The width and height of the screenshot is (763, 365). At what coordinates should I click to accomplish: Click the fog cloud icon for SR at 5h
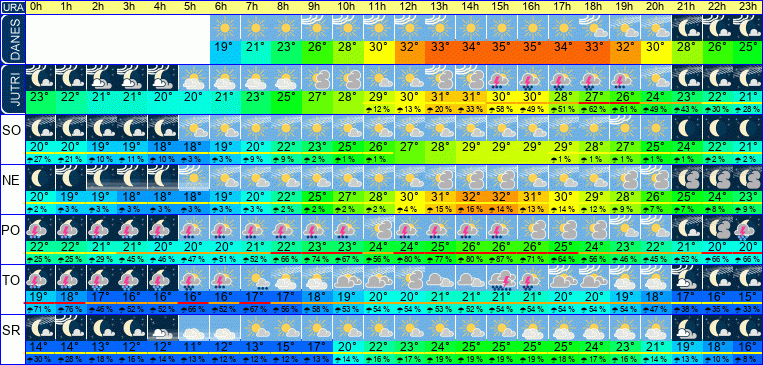click(x=194, y=328)
